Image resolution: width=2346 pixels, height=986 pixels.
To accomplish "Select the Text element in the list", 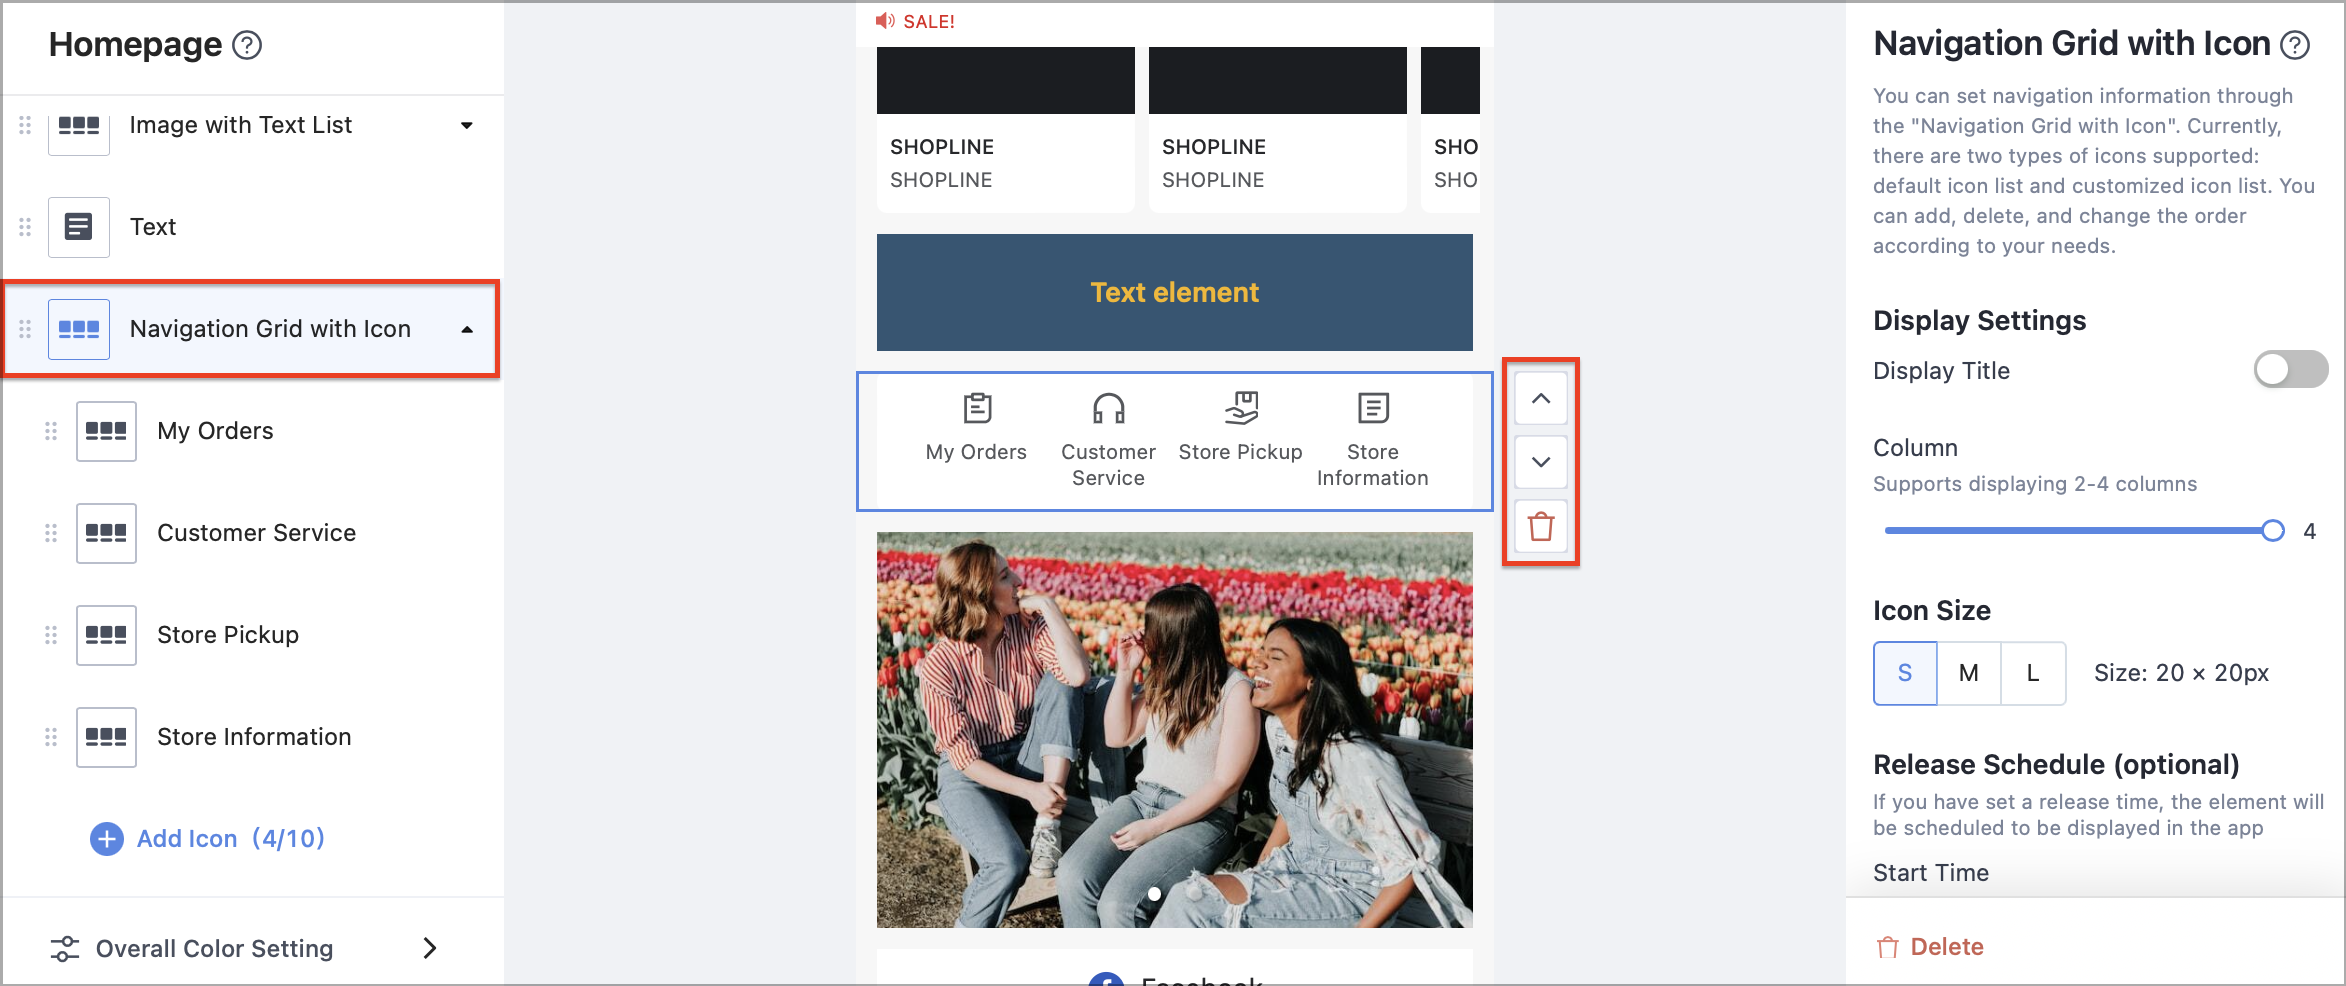I will 153,227.
